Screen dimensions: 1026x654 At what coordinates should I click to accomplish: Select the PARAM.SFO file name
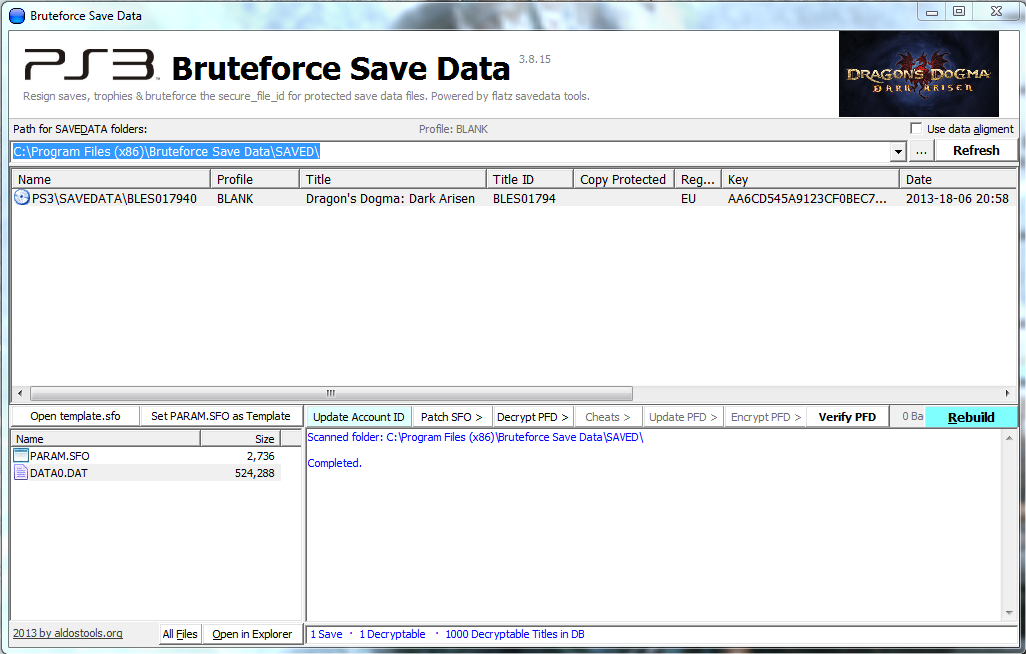[x=60, y=456]
